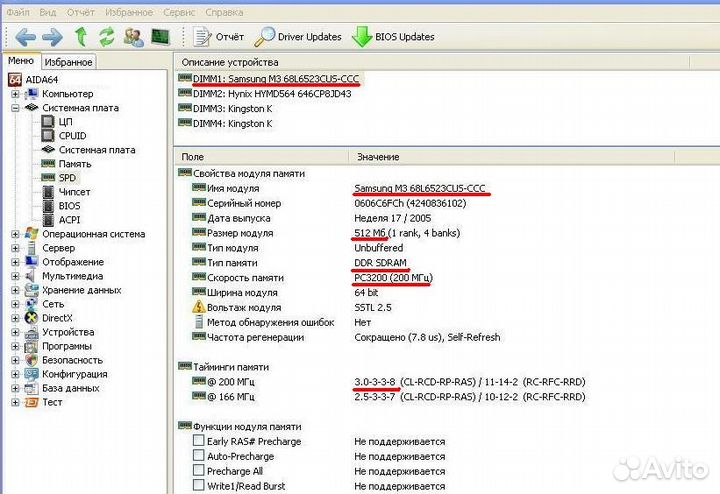Select the SPD item in the tree
The width and height of the screenshot is (720, 494).
[66, 177]
